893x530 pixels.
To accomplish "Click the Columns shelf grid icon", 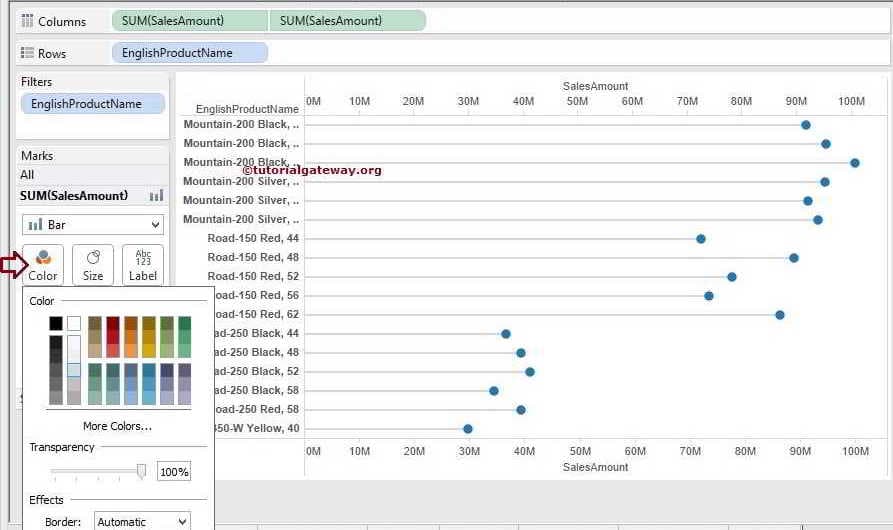I will click(x=27, y=21).
